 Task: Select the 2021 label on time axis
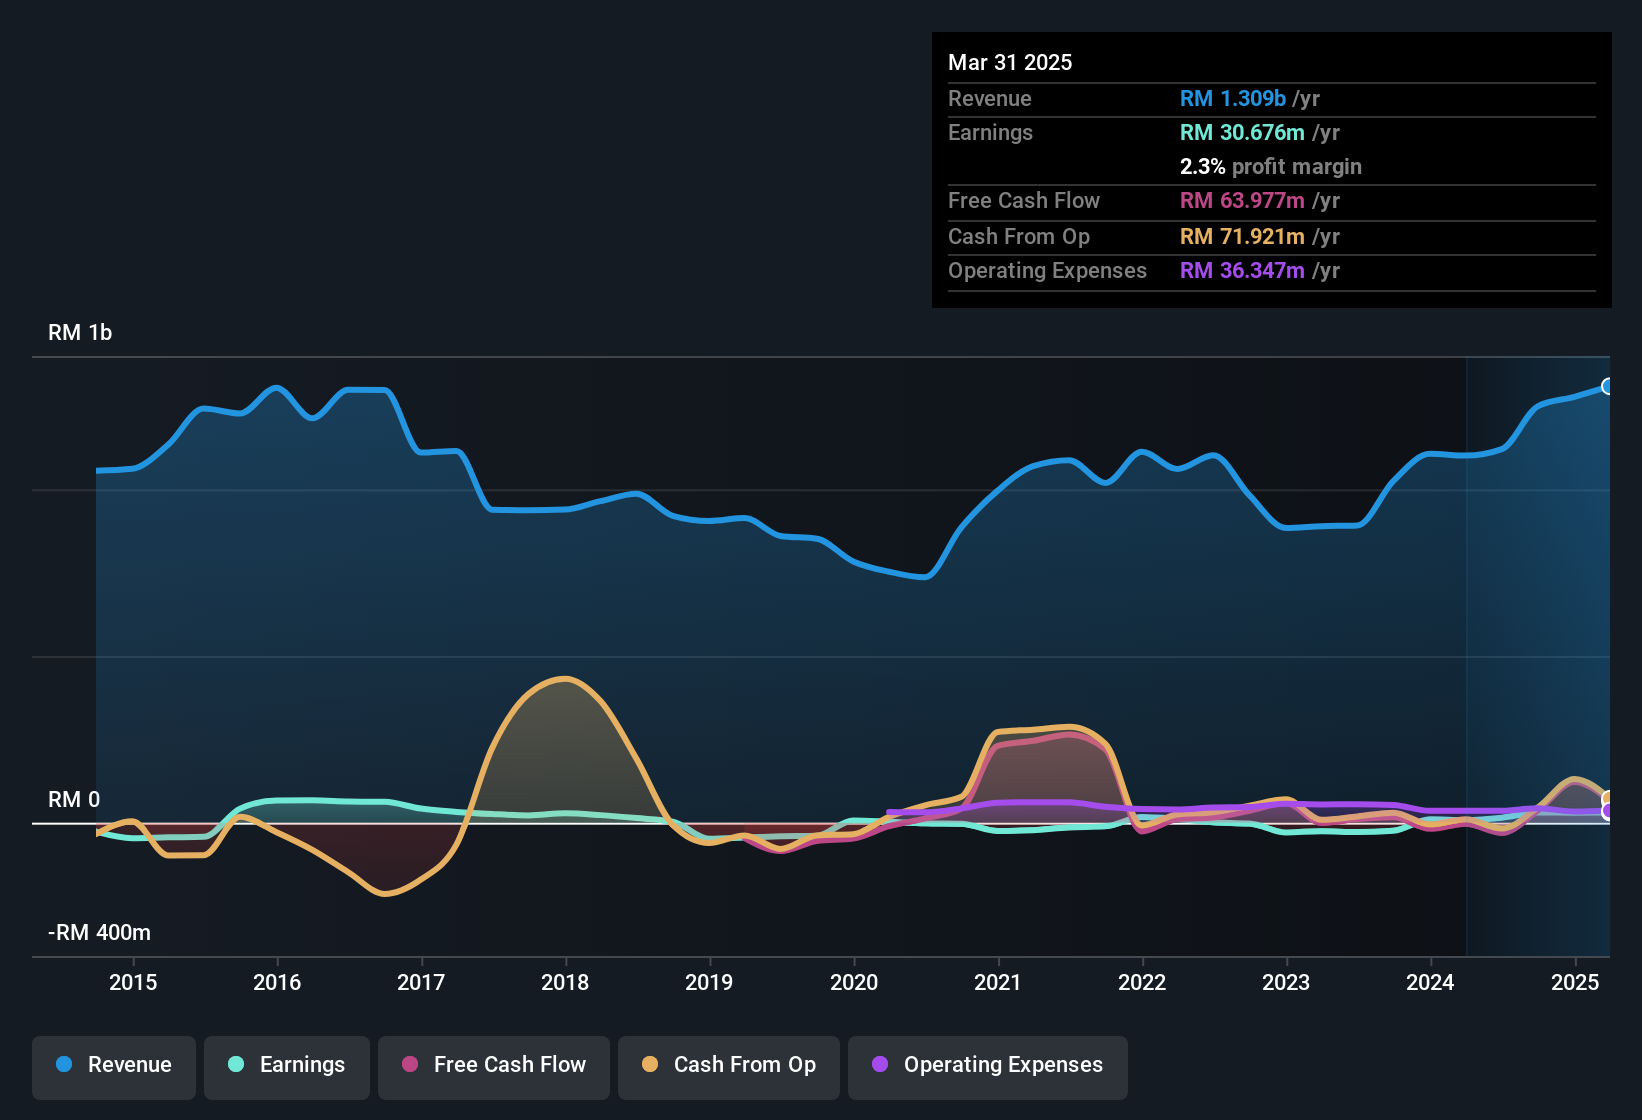pyautogui.click(x=998, y=982)
